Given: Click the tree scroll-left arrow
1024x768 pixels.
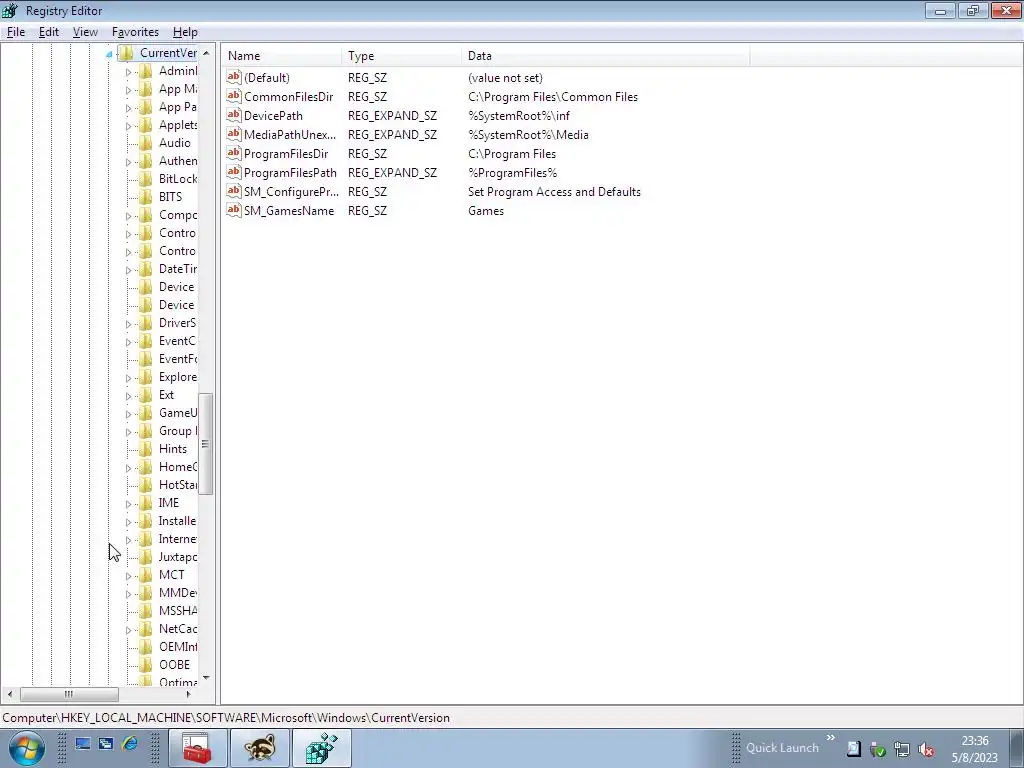Looking at the screenshot, I should (10, 694).
